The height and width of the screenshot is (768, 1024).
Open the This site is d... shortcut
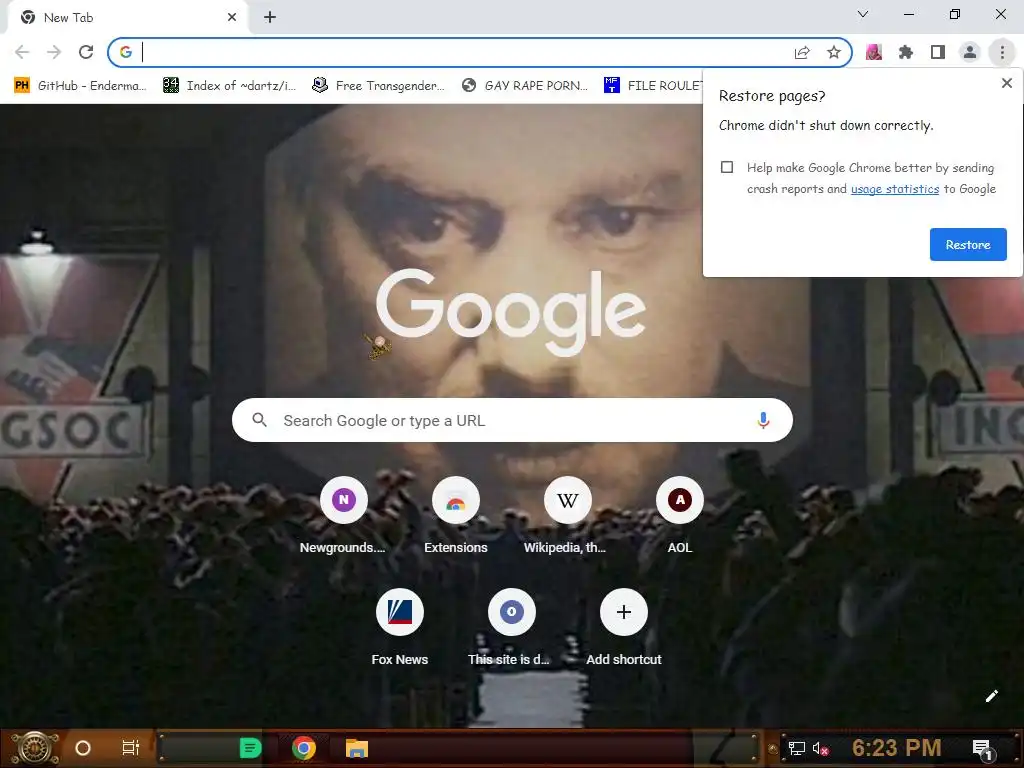tap(511, 627)
